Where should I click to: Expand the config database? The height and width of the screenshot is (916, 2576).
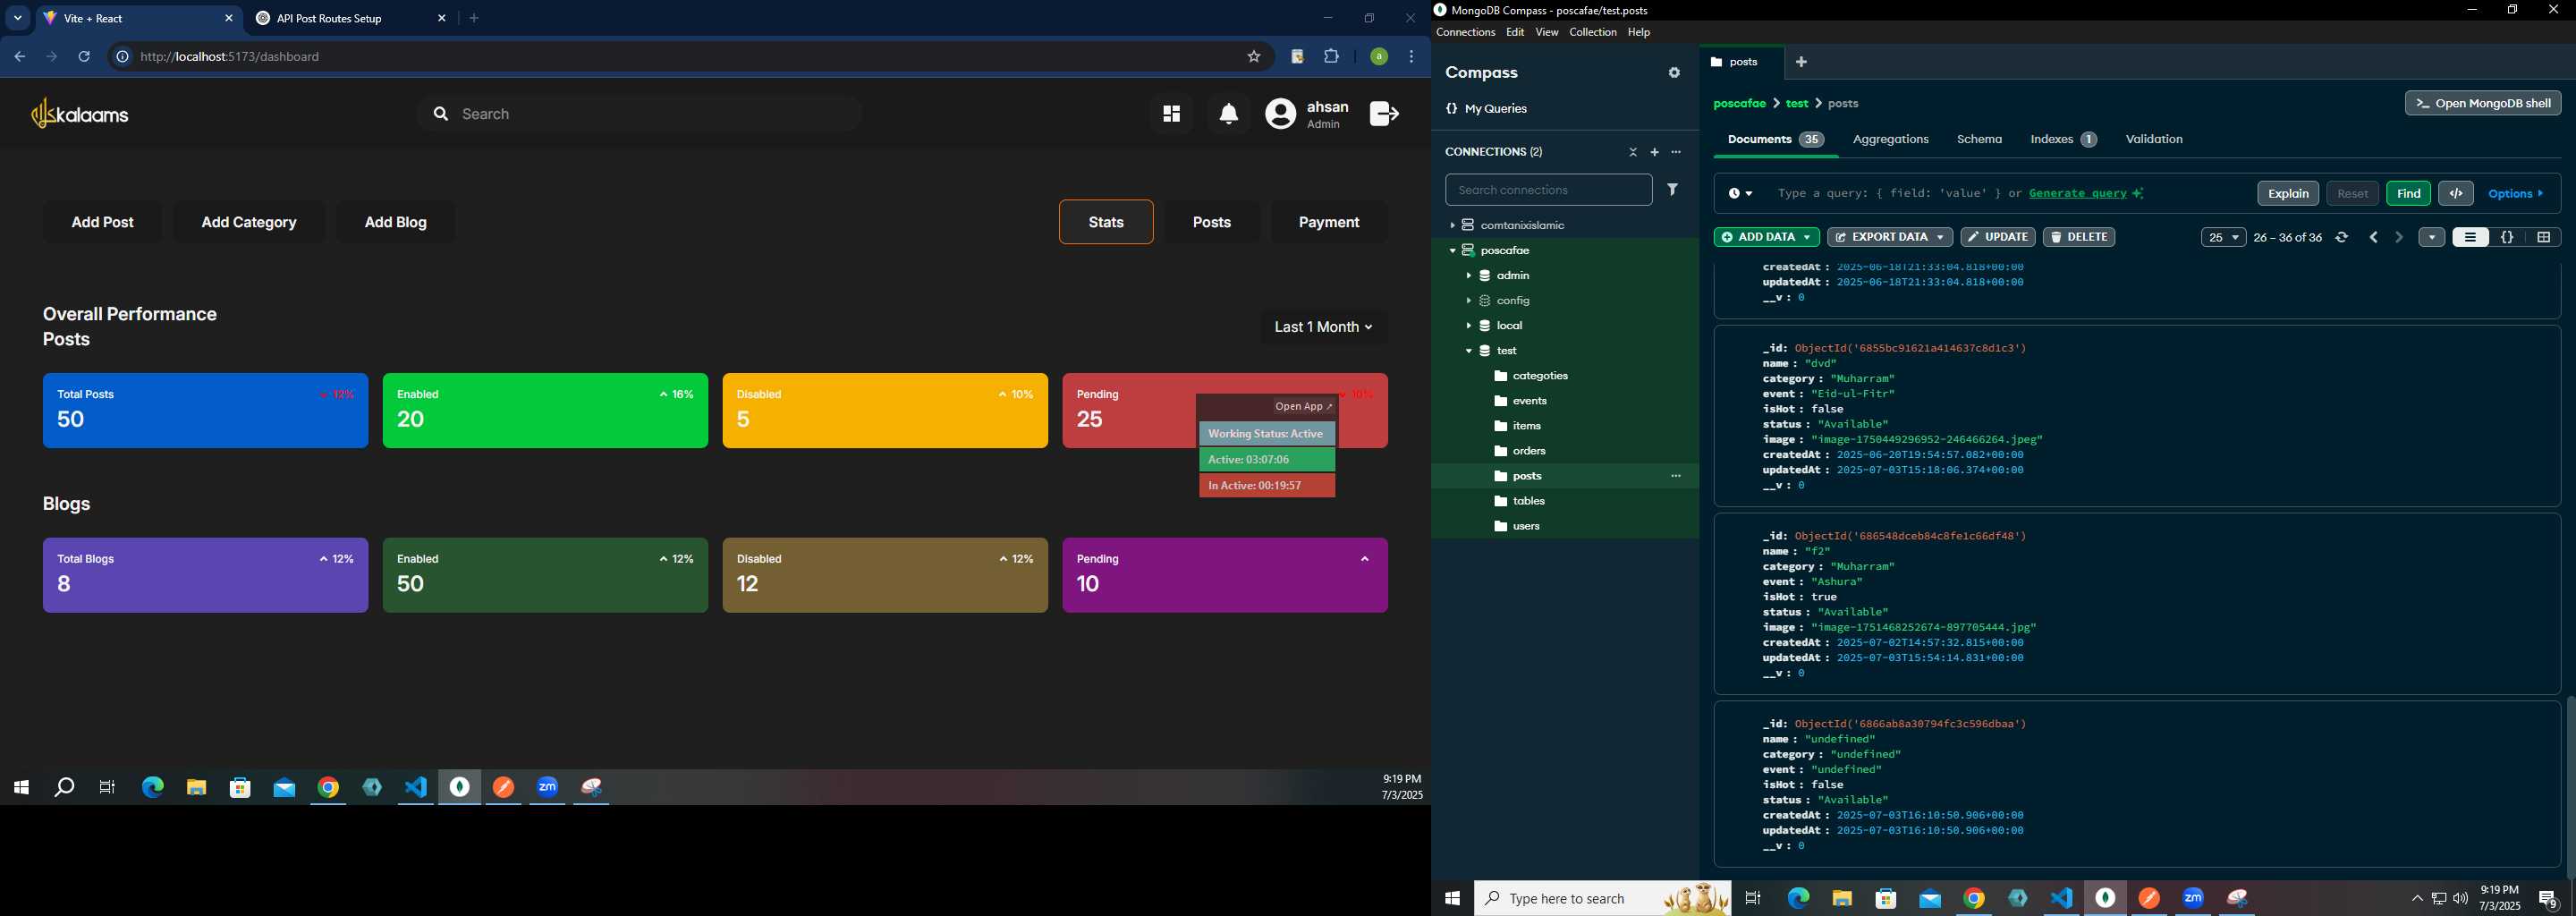(x=1469, y=301)
